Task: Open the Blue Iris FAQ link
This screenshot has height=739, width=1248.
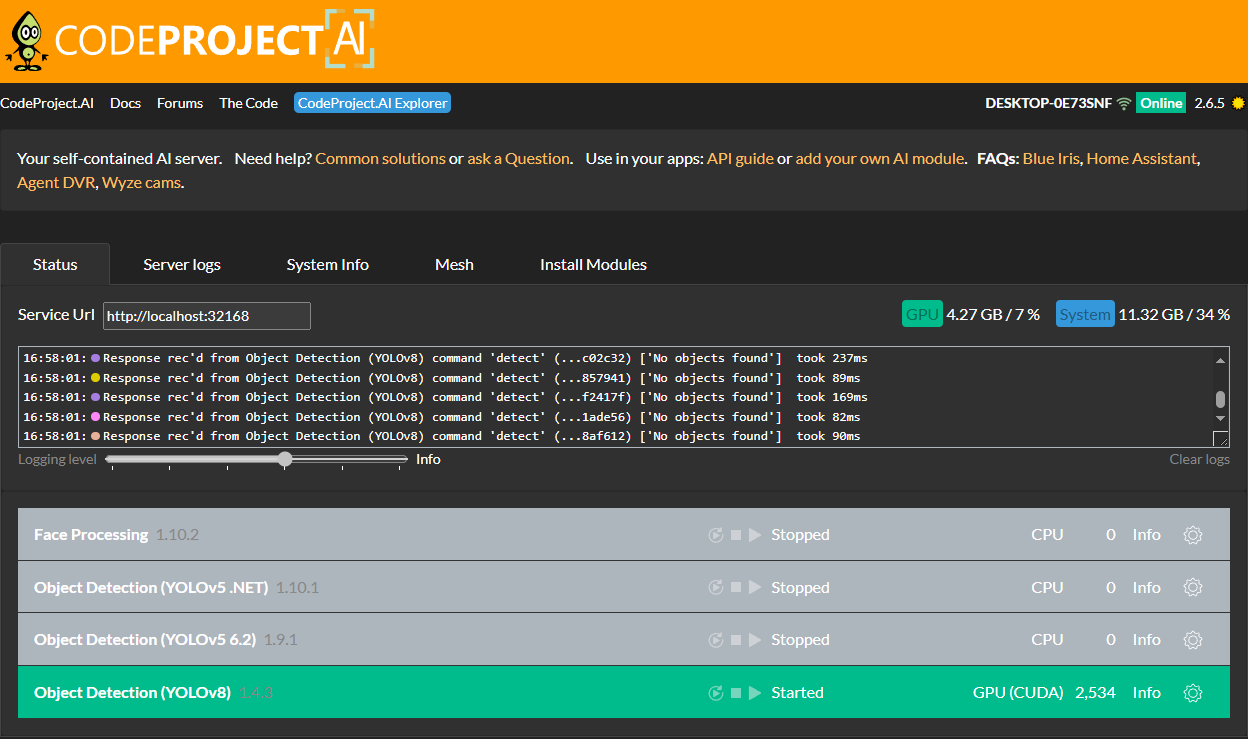Action: pyautogui.click(x=1051, y=158)
